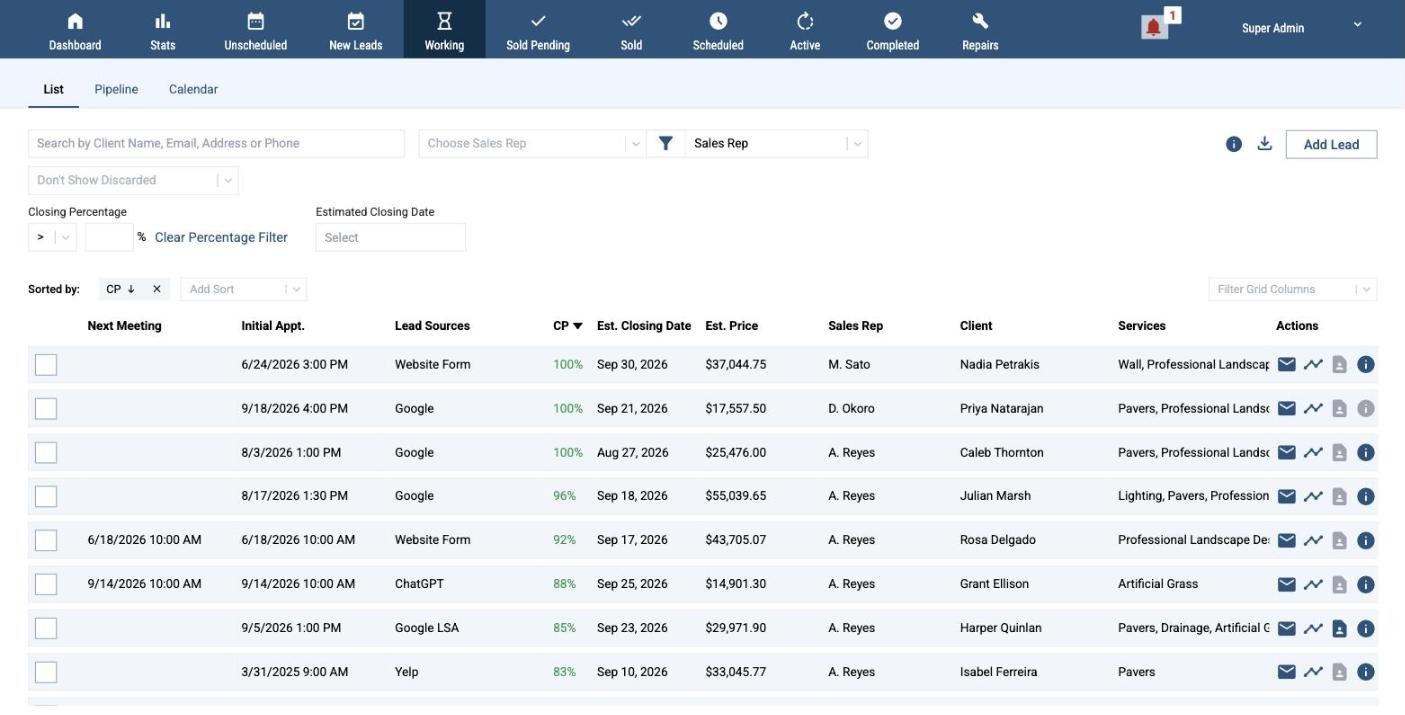Open client Nadia Petrakis

[x=999, y=365]
